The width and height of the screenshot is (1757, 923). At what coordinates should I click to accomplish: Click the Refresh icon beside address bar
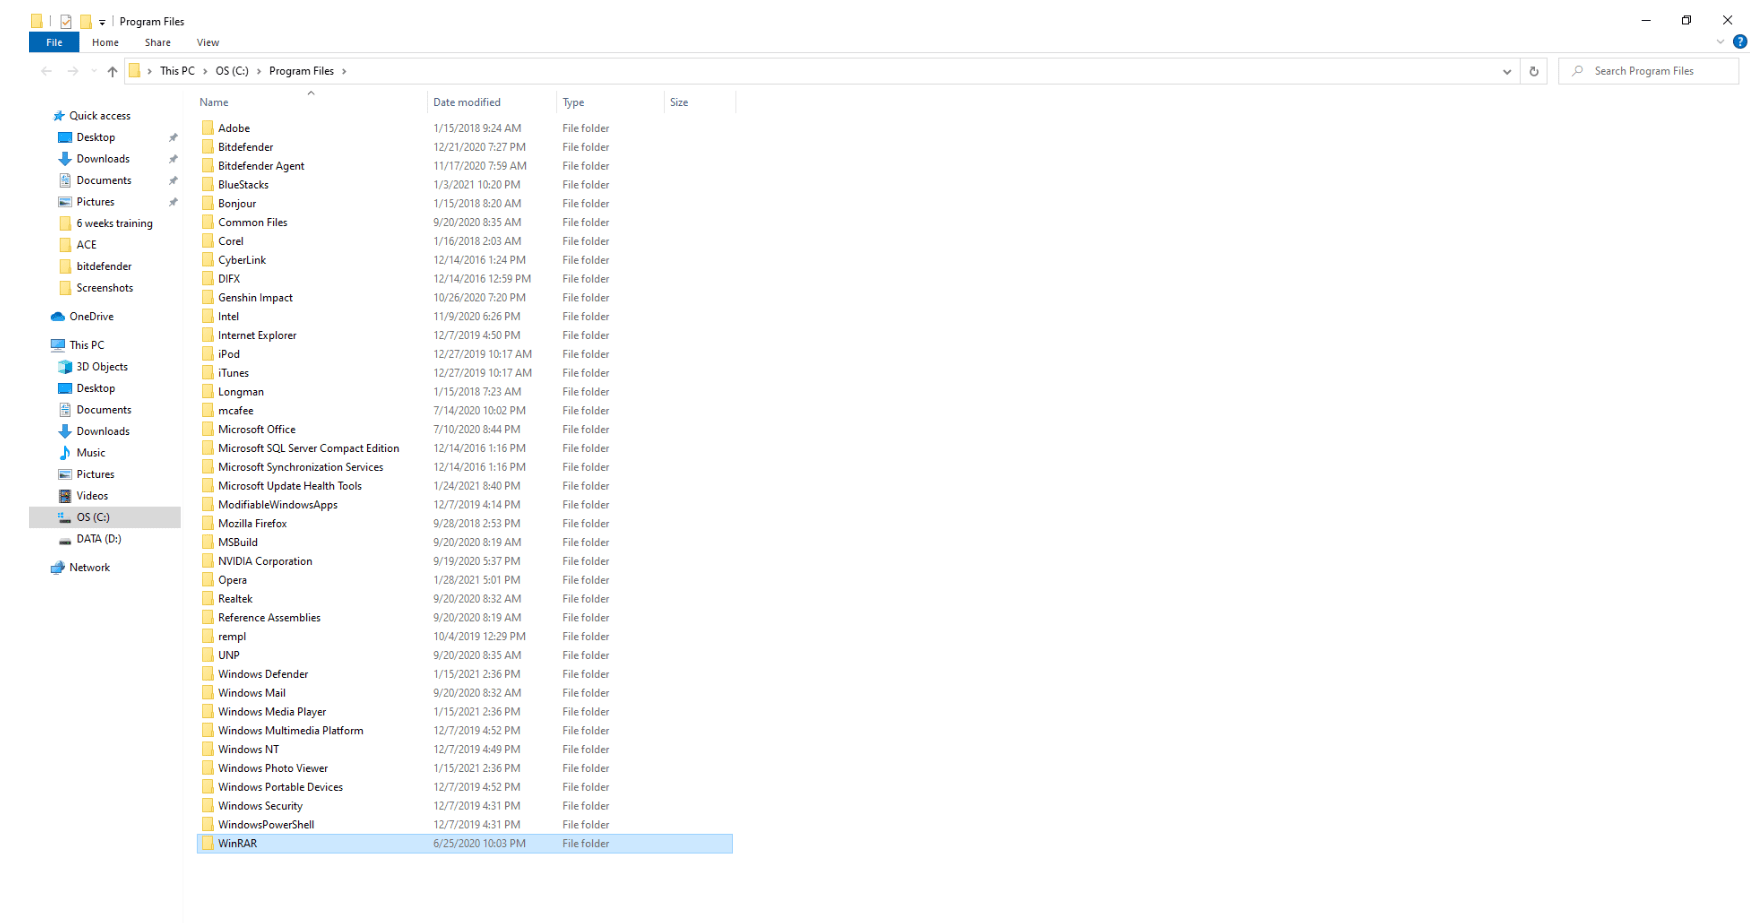coord(1534,71)
